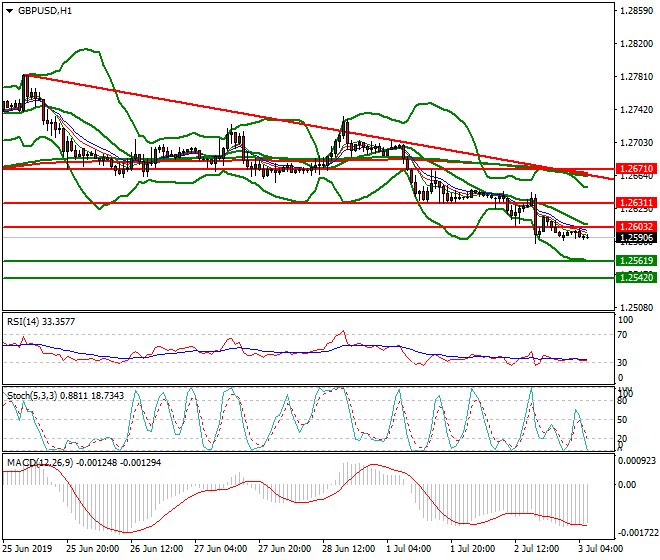This screenshot has height=560, width=660.
Task: Select the Stochastic axis value 50
Action: click(622, 420)
